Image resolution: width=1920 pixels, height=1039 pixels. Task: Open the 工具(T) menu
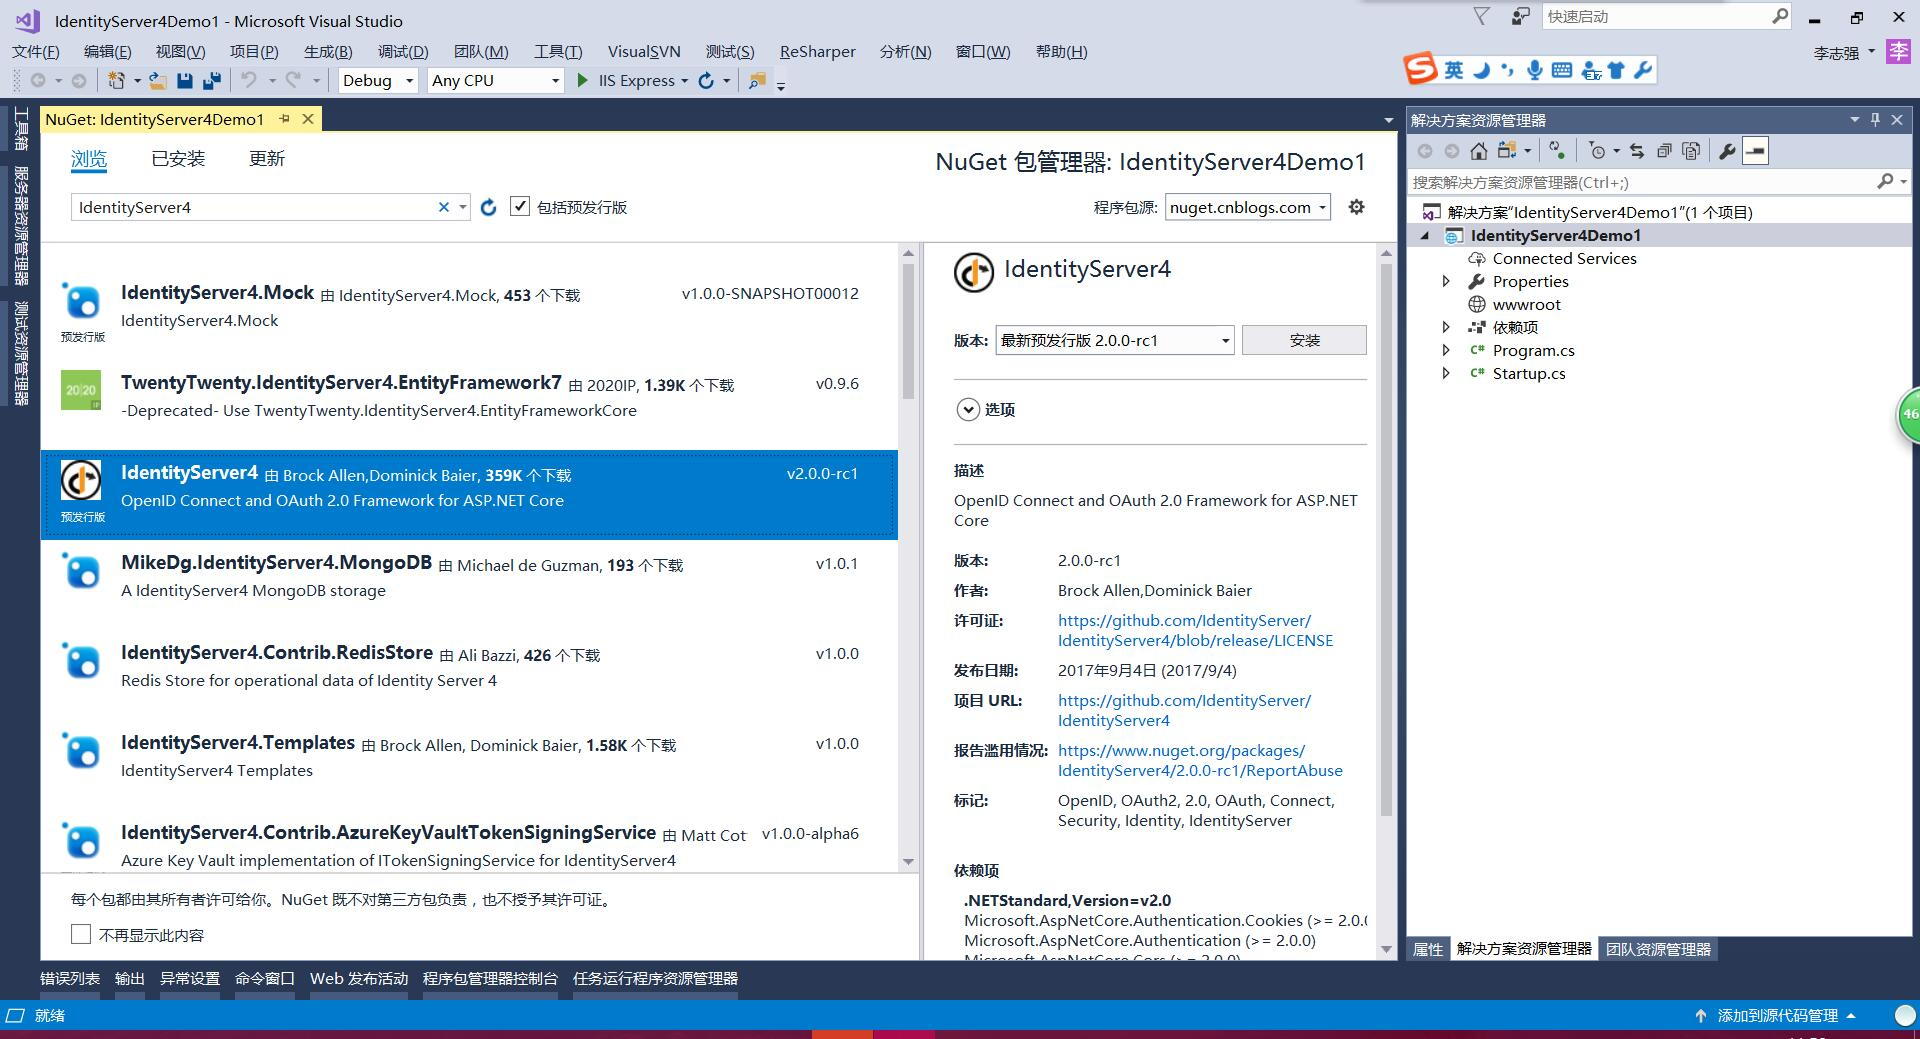coord(558,51)
